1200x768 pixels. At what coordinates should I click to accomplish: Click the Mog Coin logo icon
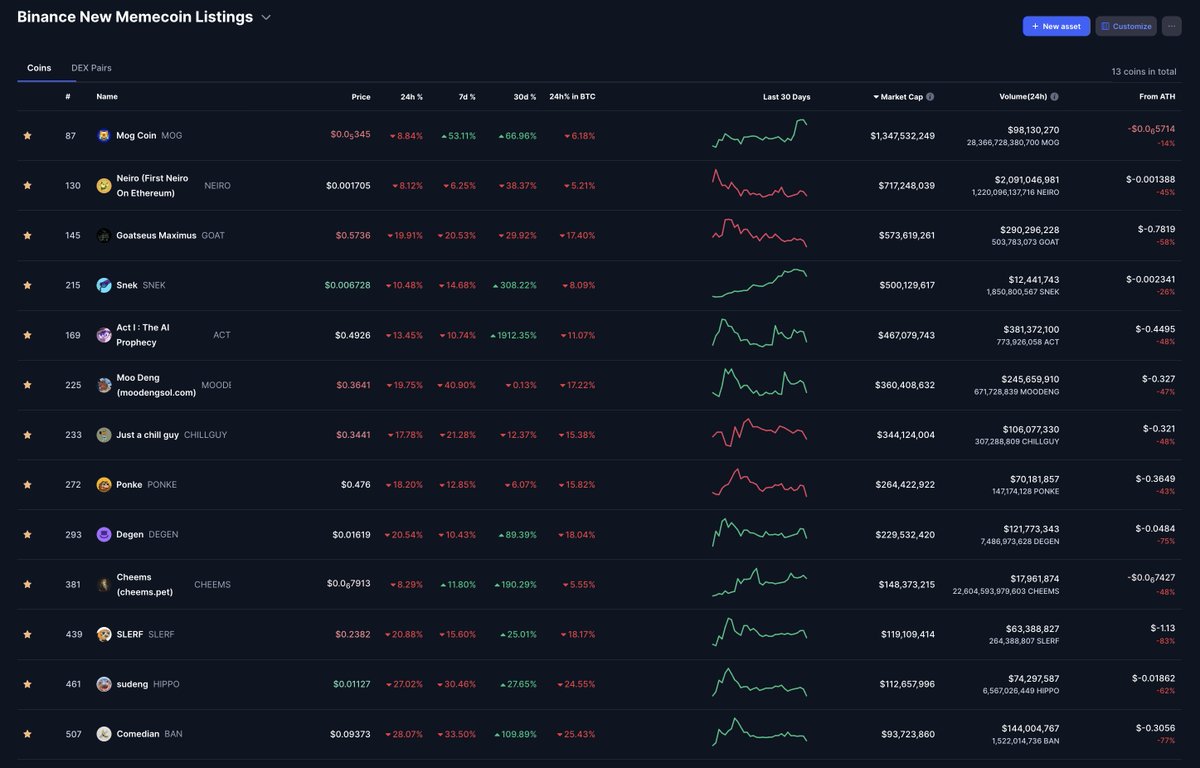[x=103, y=135]
